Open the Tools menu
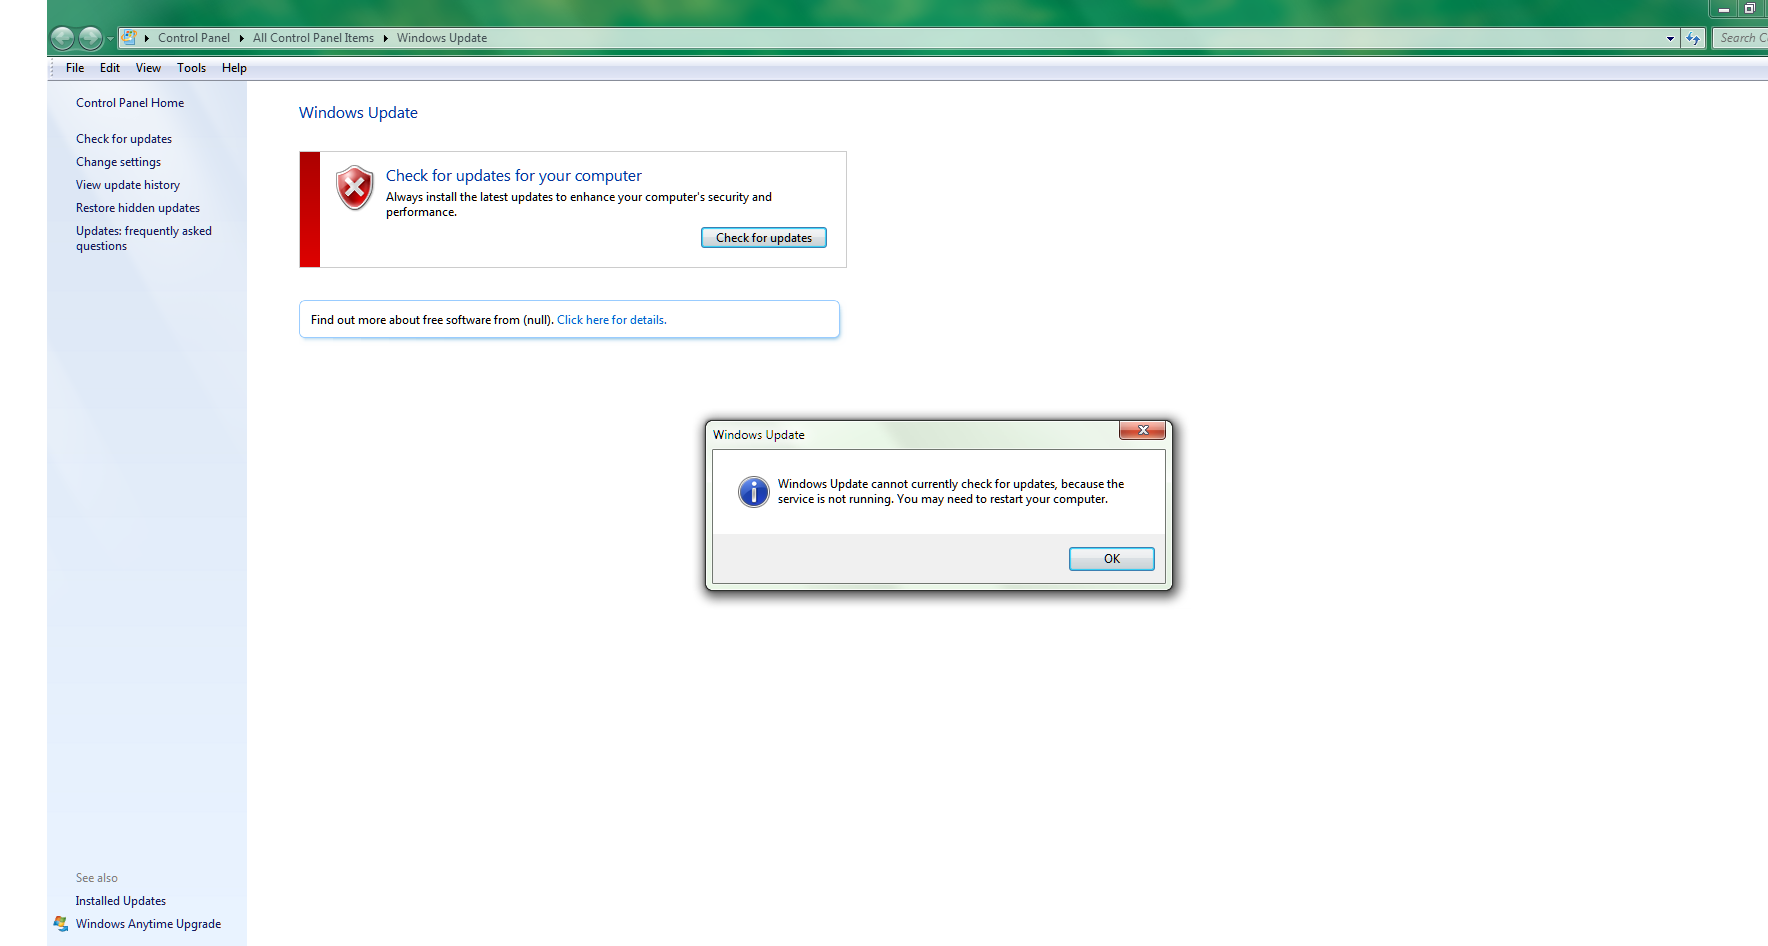This screenshot has height=946, width=1768. (191, 68)
